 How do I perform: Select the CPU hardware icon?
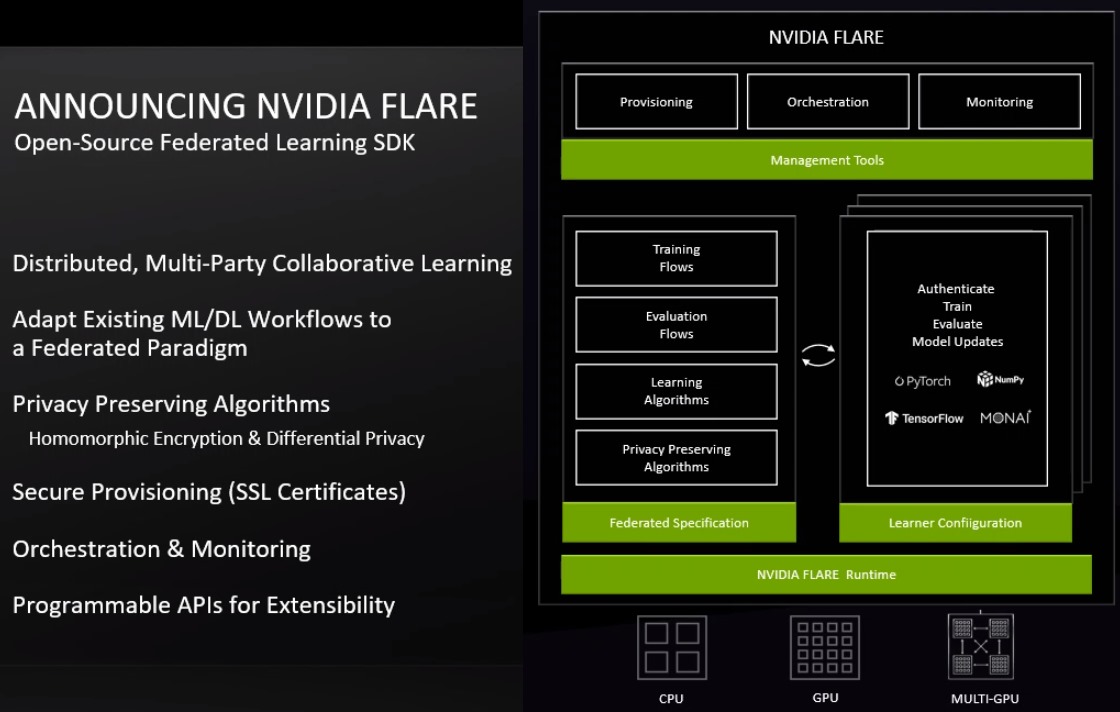coord(671,646)
